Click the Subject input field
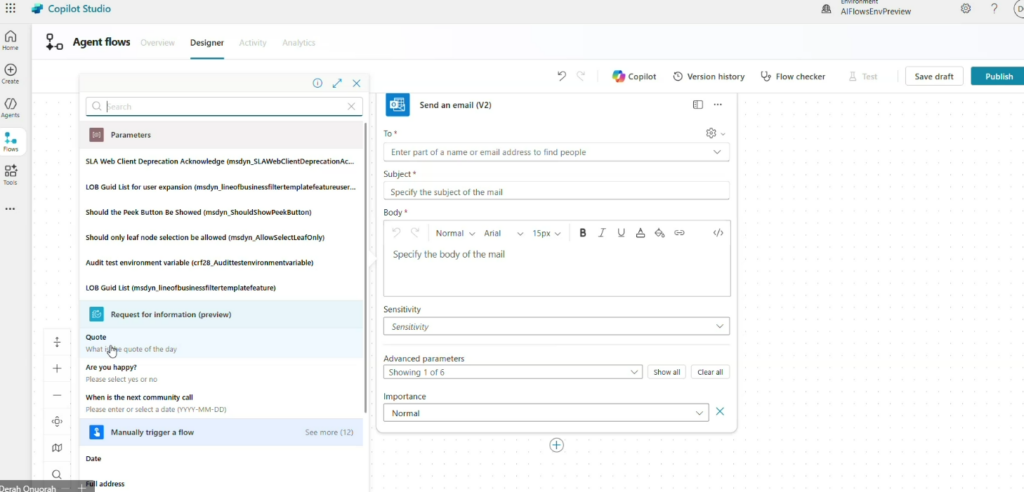Image resolution: width=1024 pixels, height=492 pixels. click(x=556, y=192)
